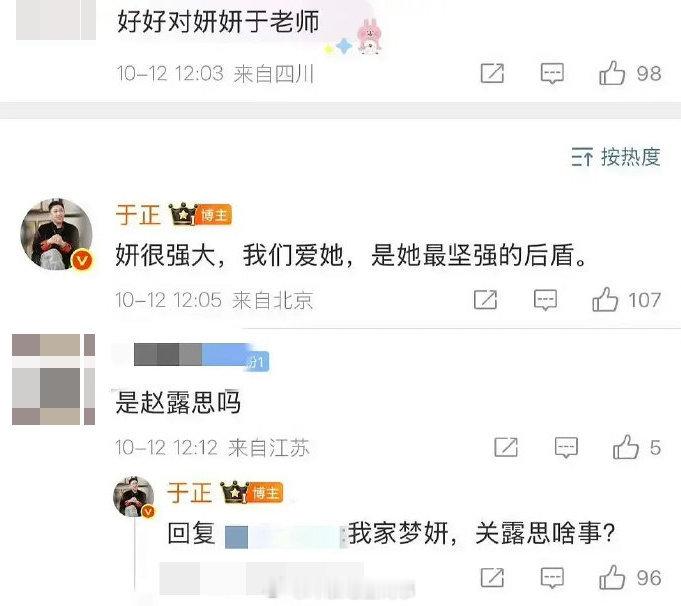Image resolution: width=681 pixels, height=606 pixels.
Task: Open 于正's username in nested reply
Action: click(x=190, y=493)
